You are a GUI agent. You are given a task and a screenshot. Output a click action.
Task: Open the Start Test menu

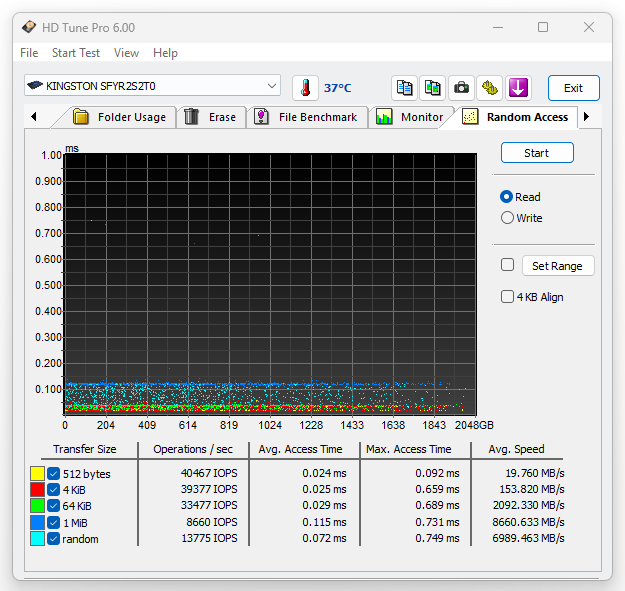[x=76, y=53]
